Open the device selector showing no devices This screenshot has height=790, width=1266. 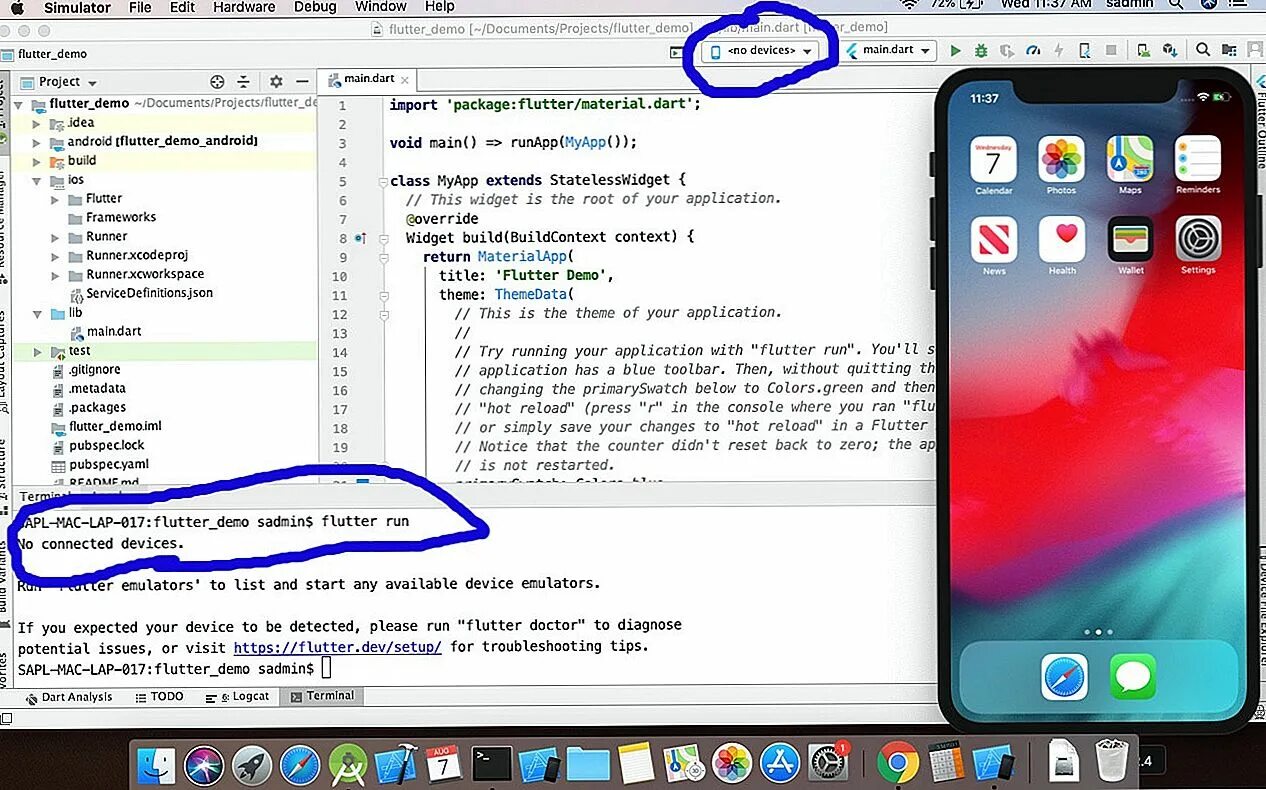pos(761,50)
